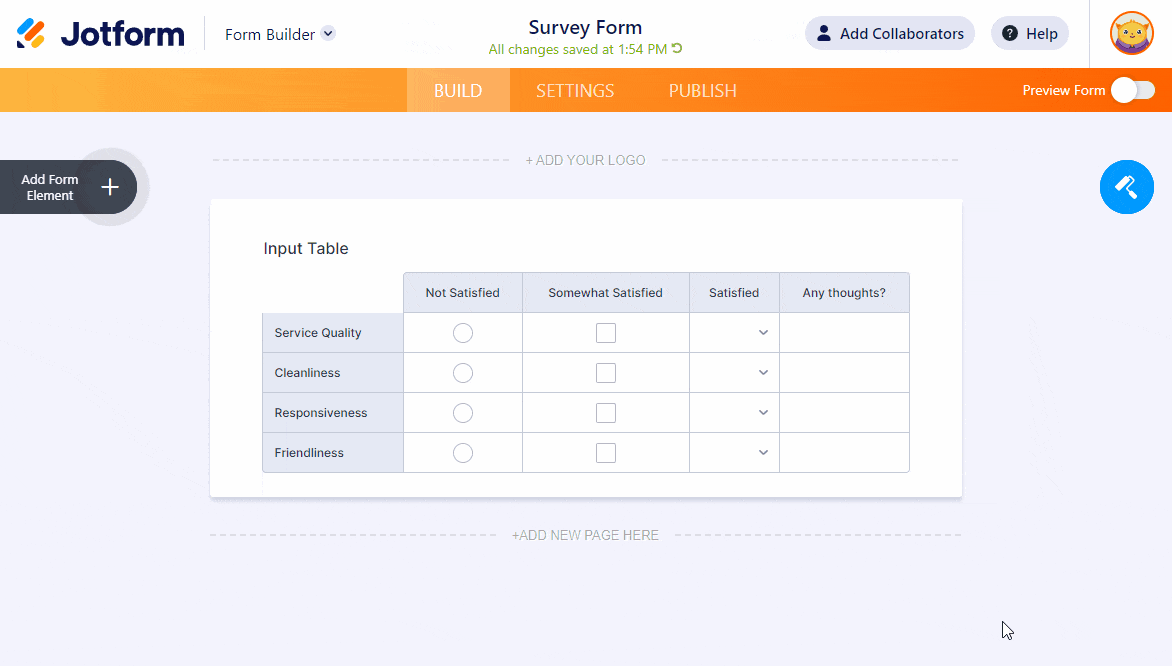Click the Help question mark icon
The image size is (1172, 666).
1010,34
